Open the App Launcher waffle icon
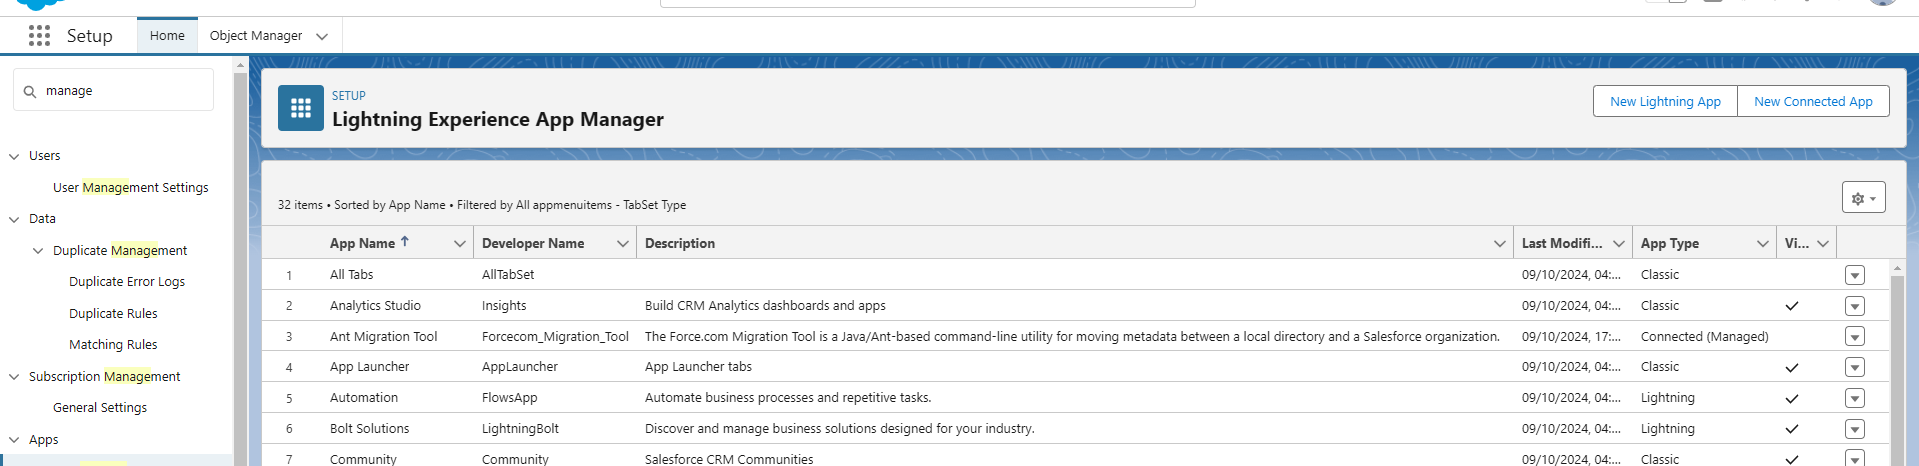The image size is (1919, 466). pos(39,36)
